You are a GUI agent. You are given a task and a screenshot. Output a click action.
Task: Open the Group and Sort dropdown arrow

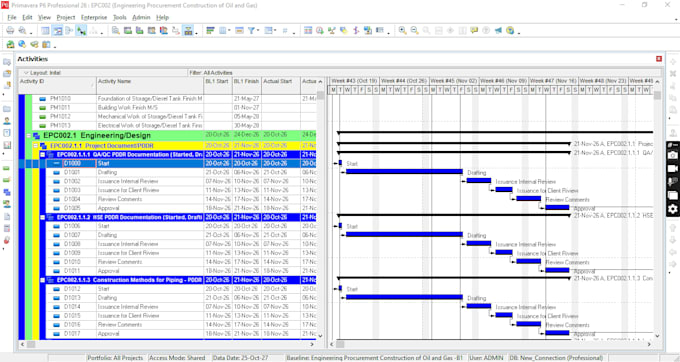pos(275,30)
